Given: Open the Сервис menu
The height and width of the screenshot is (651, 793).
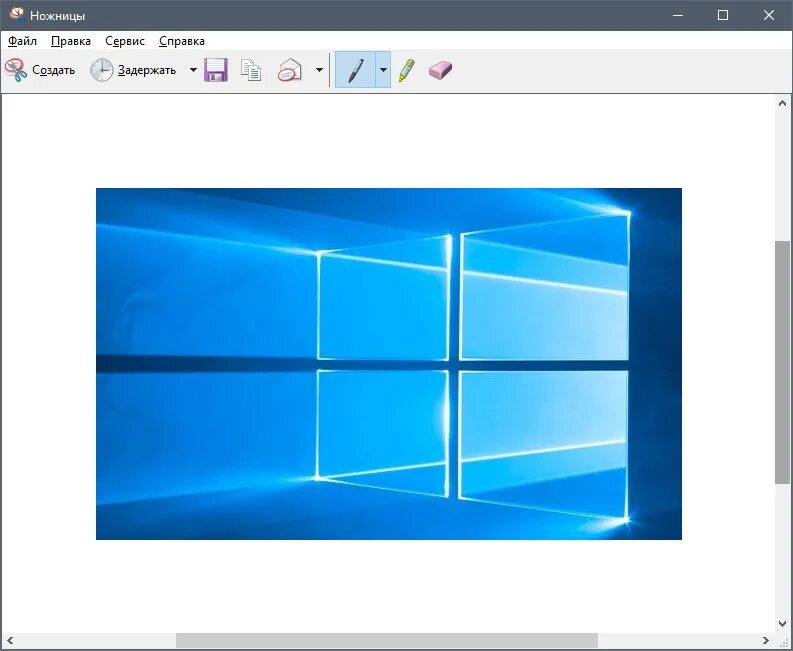Looking at the screenshot, I should (x=125, y=41).
